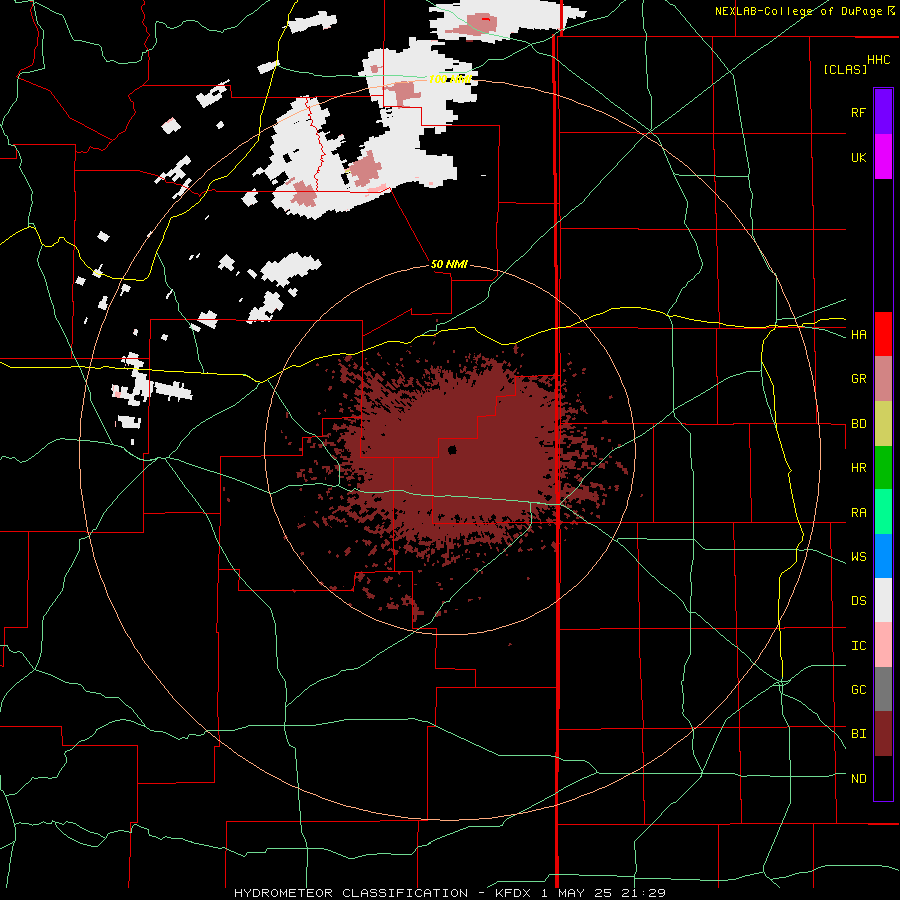Click the BI dark-red legend swatch

pos(883,734)
